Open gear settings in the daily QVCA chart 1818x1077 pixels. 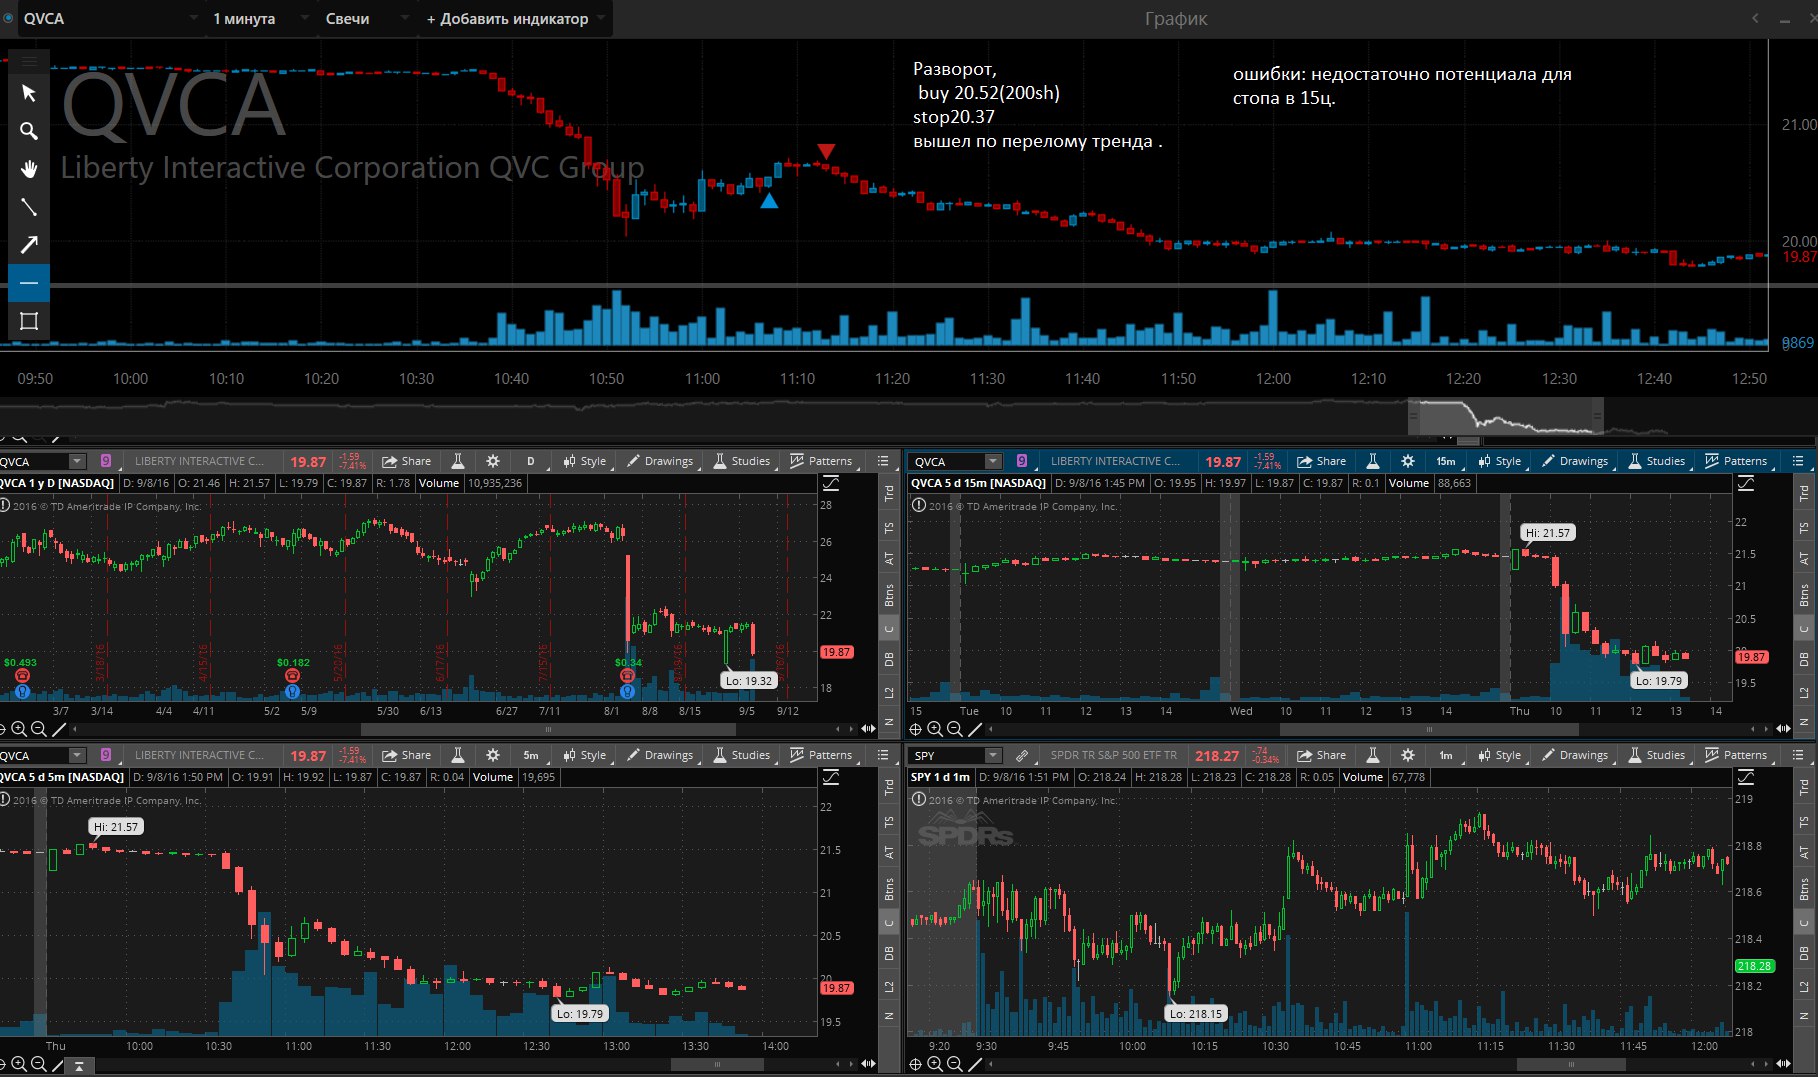point(492,461)
